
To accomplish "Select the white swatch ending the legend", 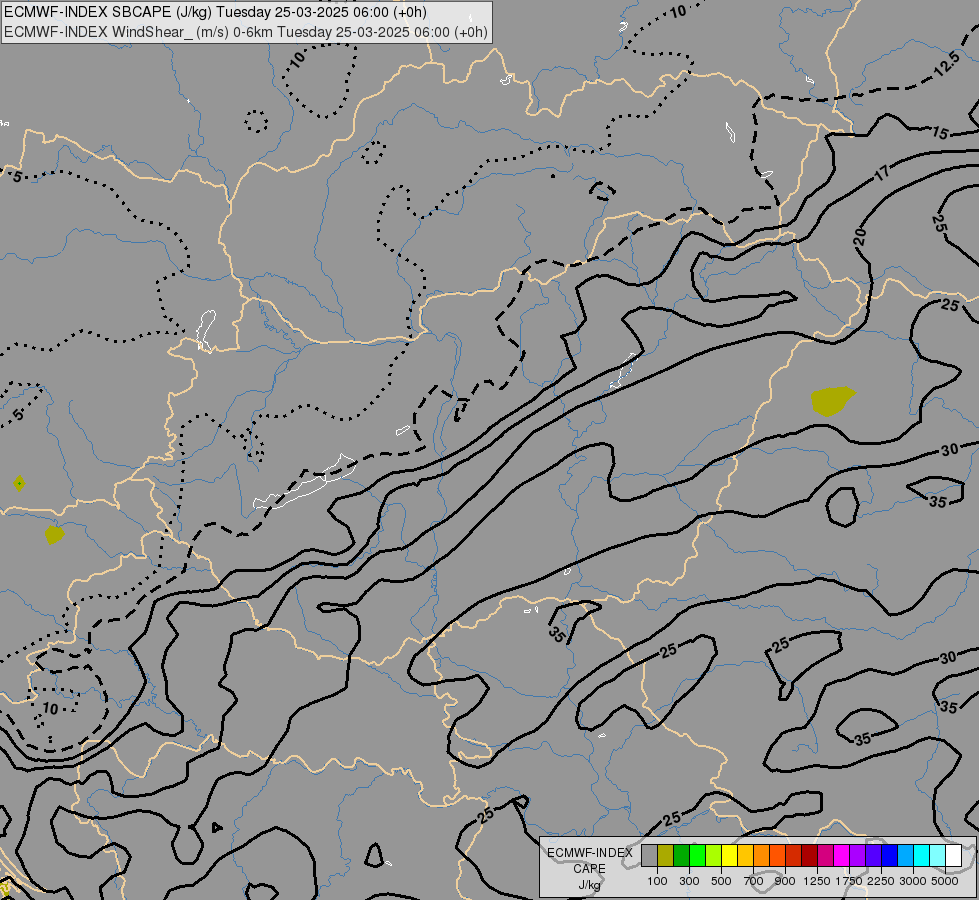I will [x=954, y=856].
